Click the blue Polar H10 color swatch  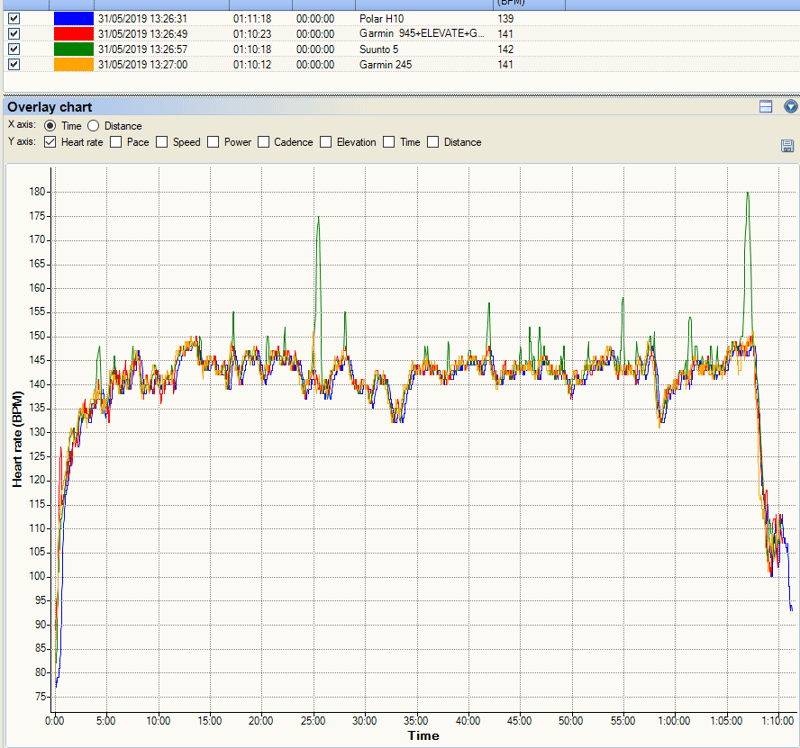(x=73, y=18)
